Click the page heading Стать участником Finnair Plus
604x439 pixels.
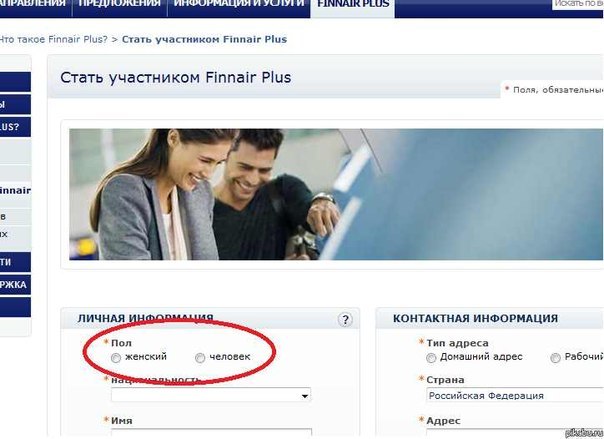176,77
